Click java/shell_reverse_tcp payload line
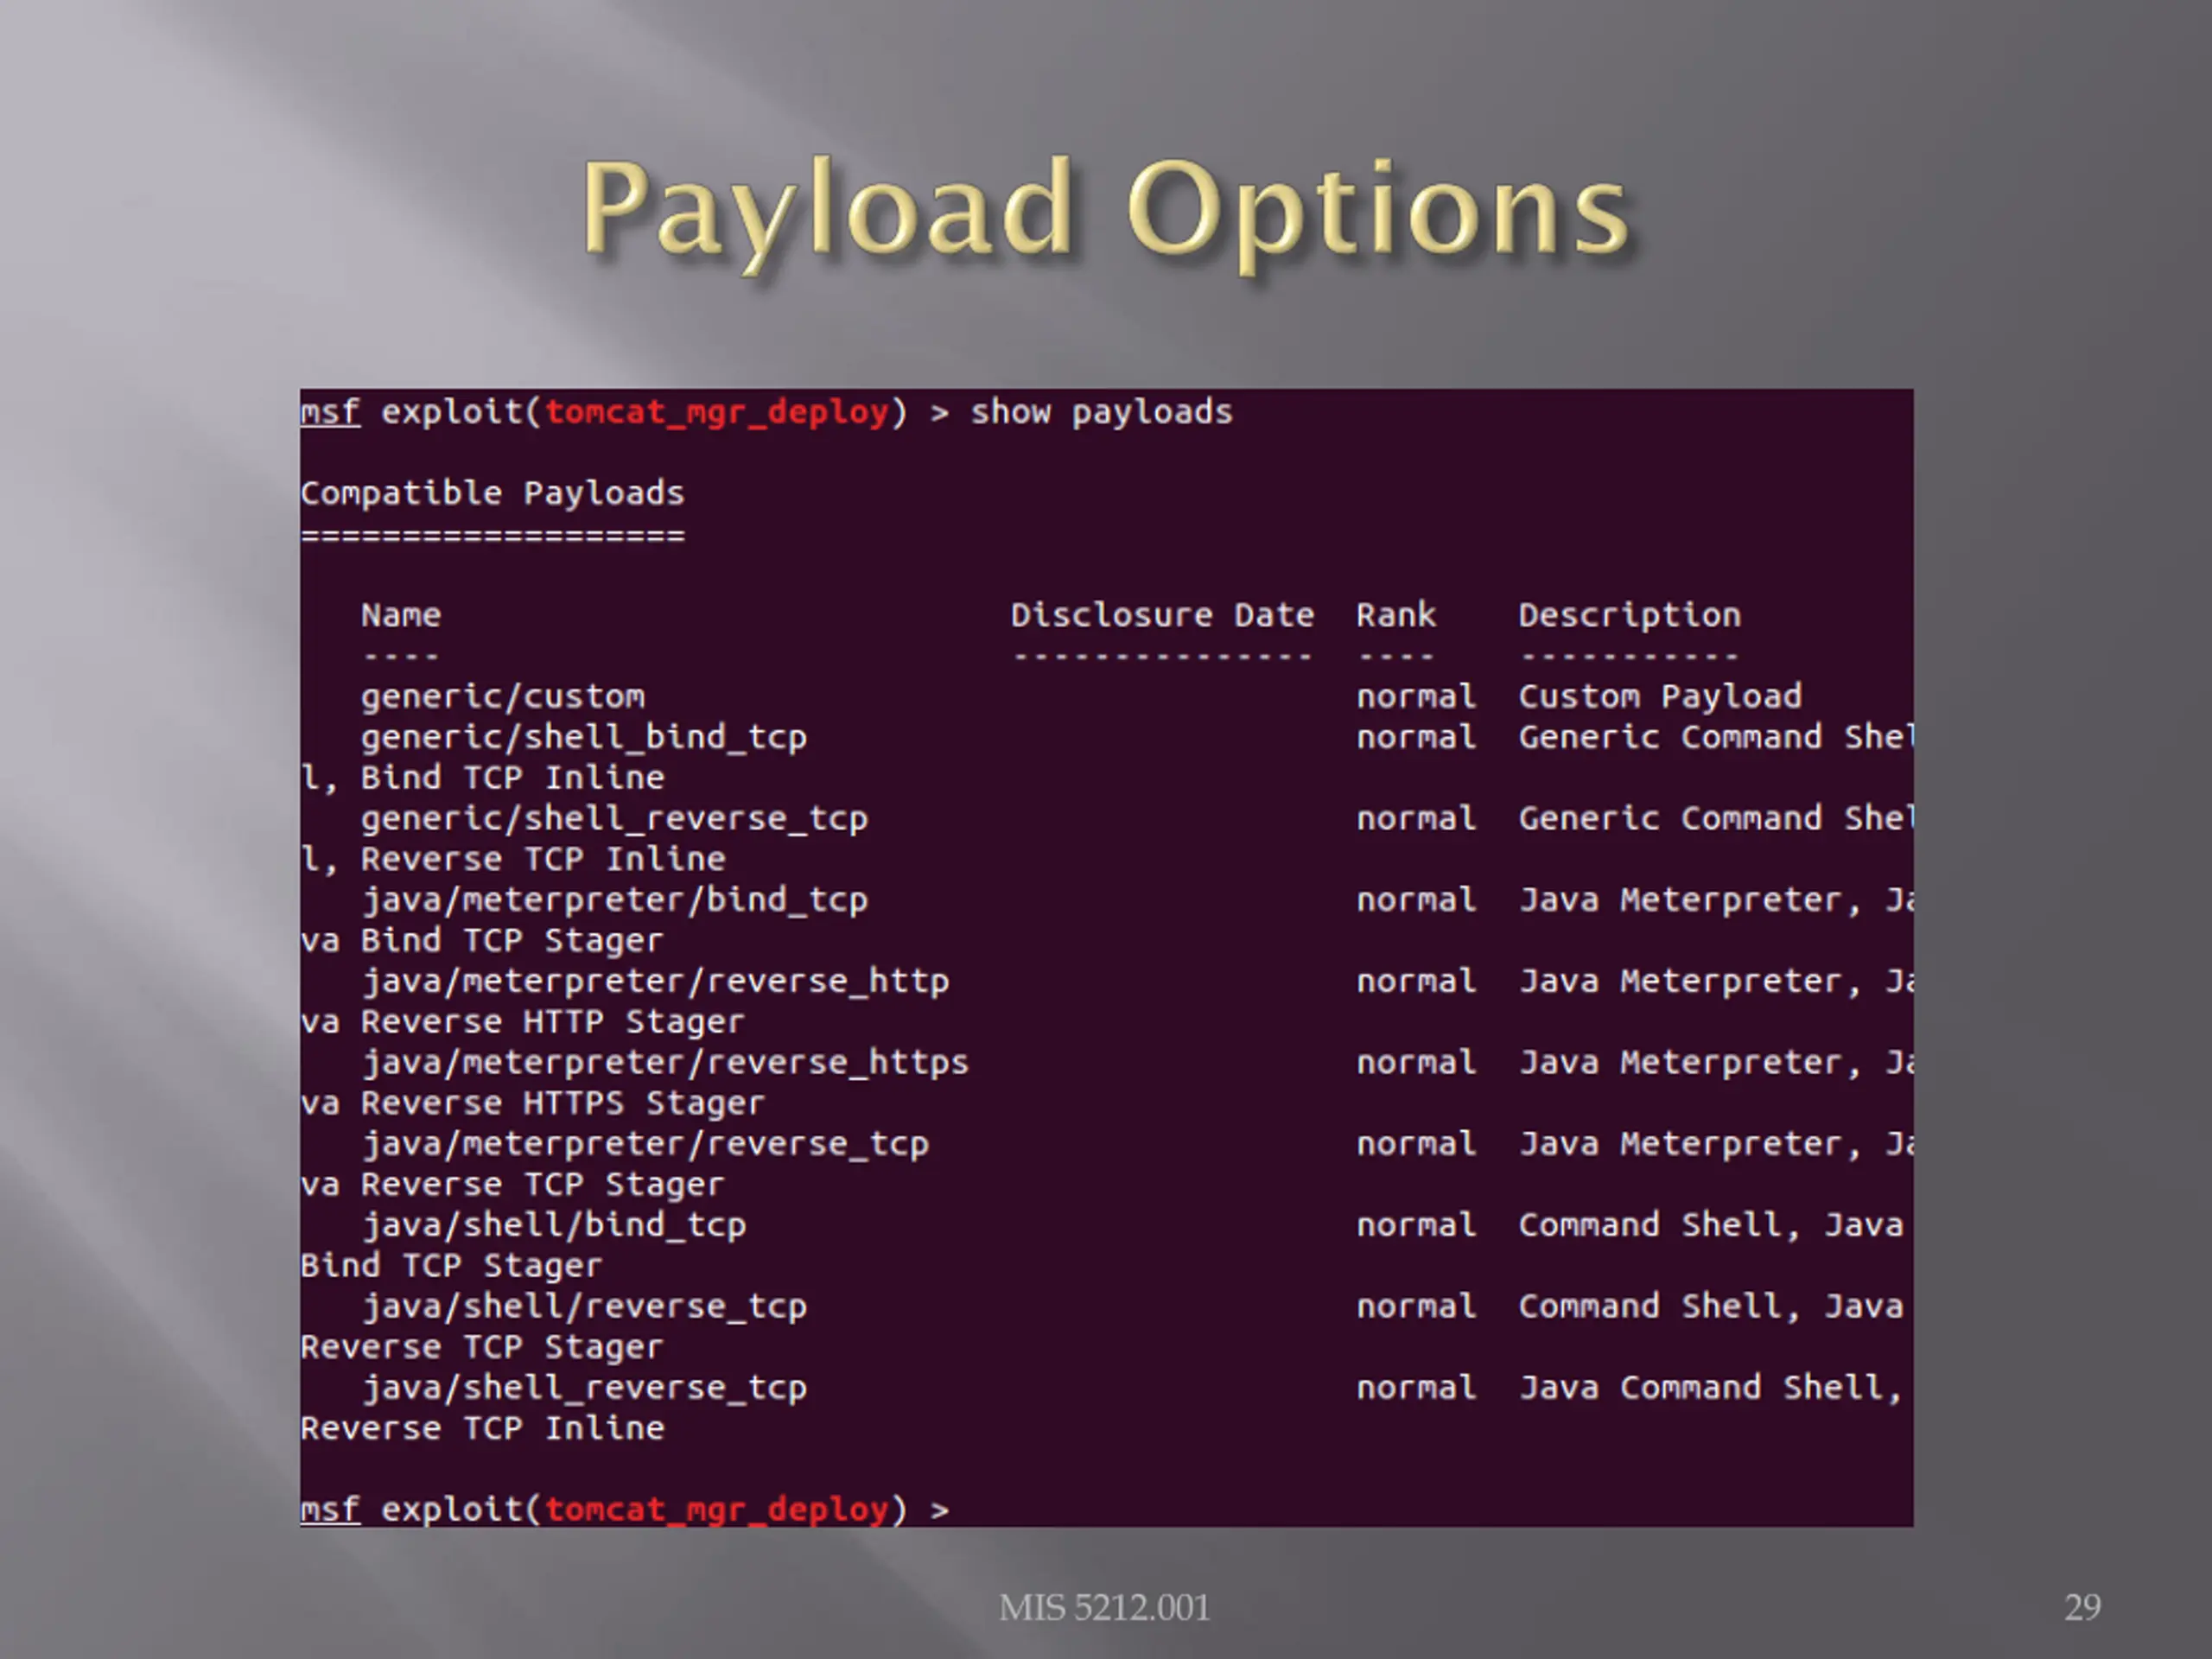Screen dimensions: 2212x1659 click(x=584, y=1388)
